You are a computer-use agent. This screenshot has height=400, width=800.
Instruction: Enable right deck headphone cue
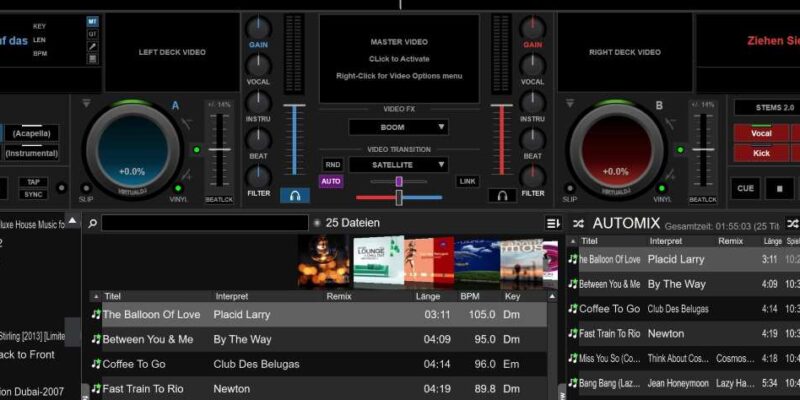pos(502,195)
